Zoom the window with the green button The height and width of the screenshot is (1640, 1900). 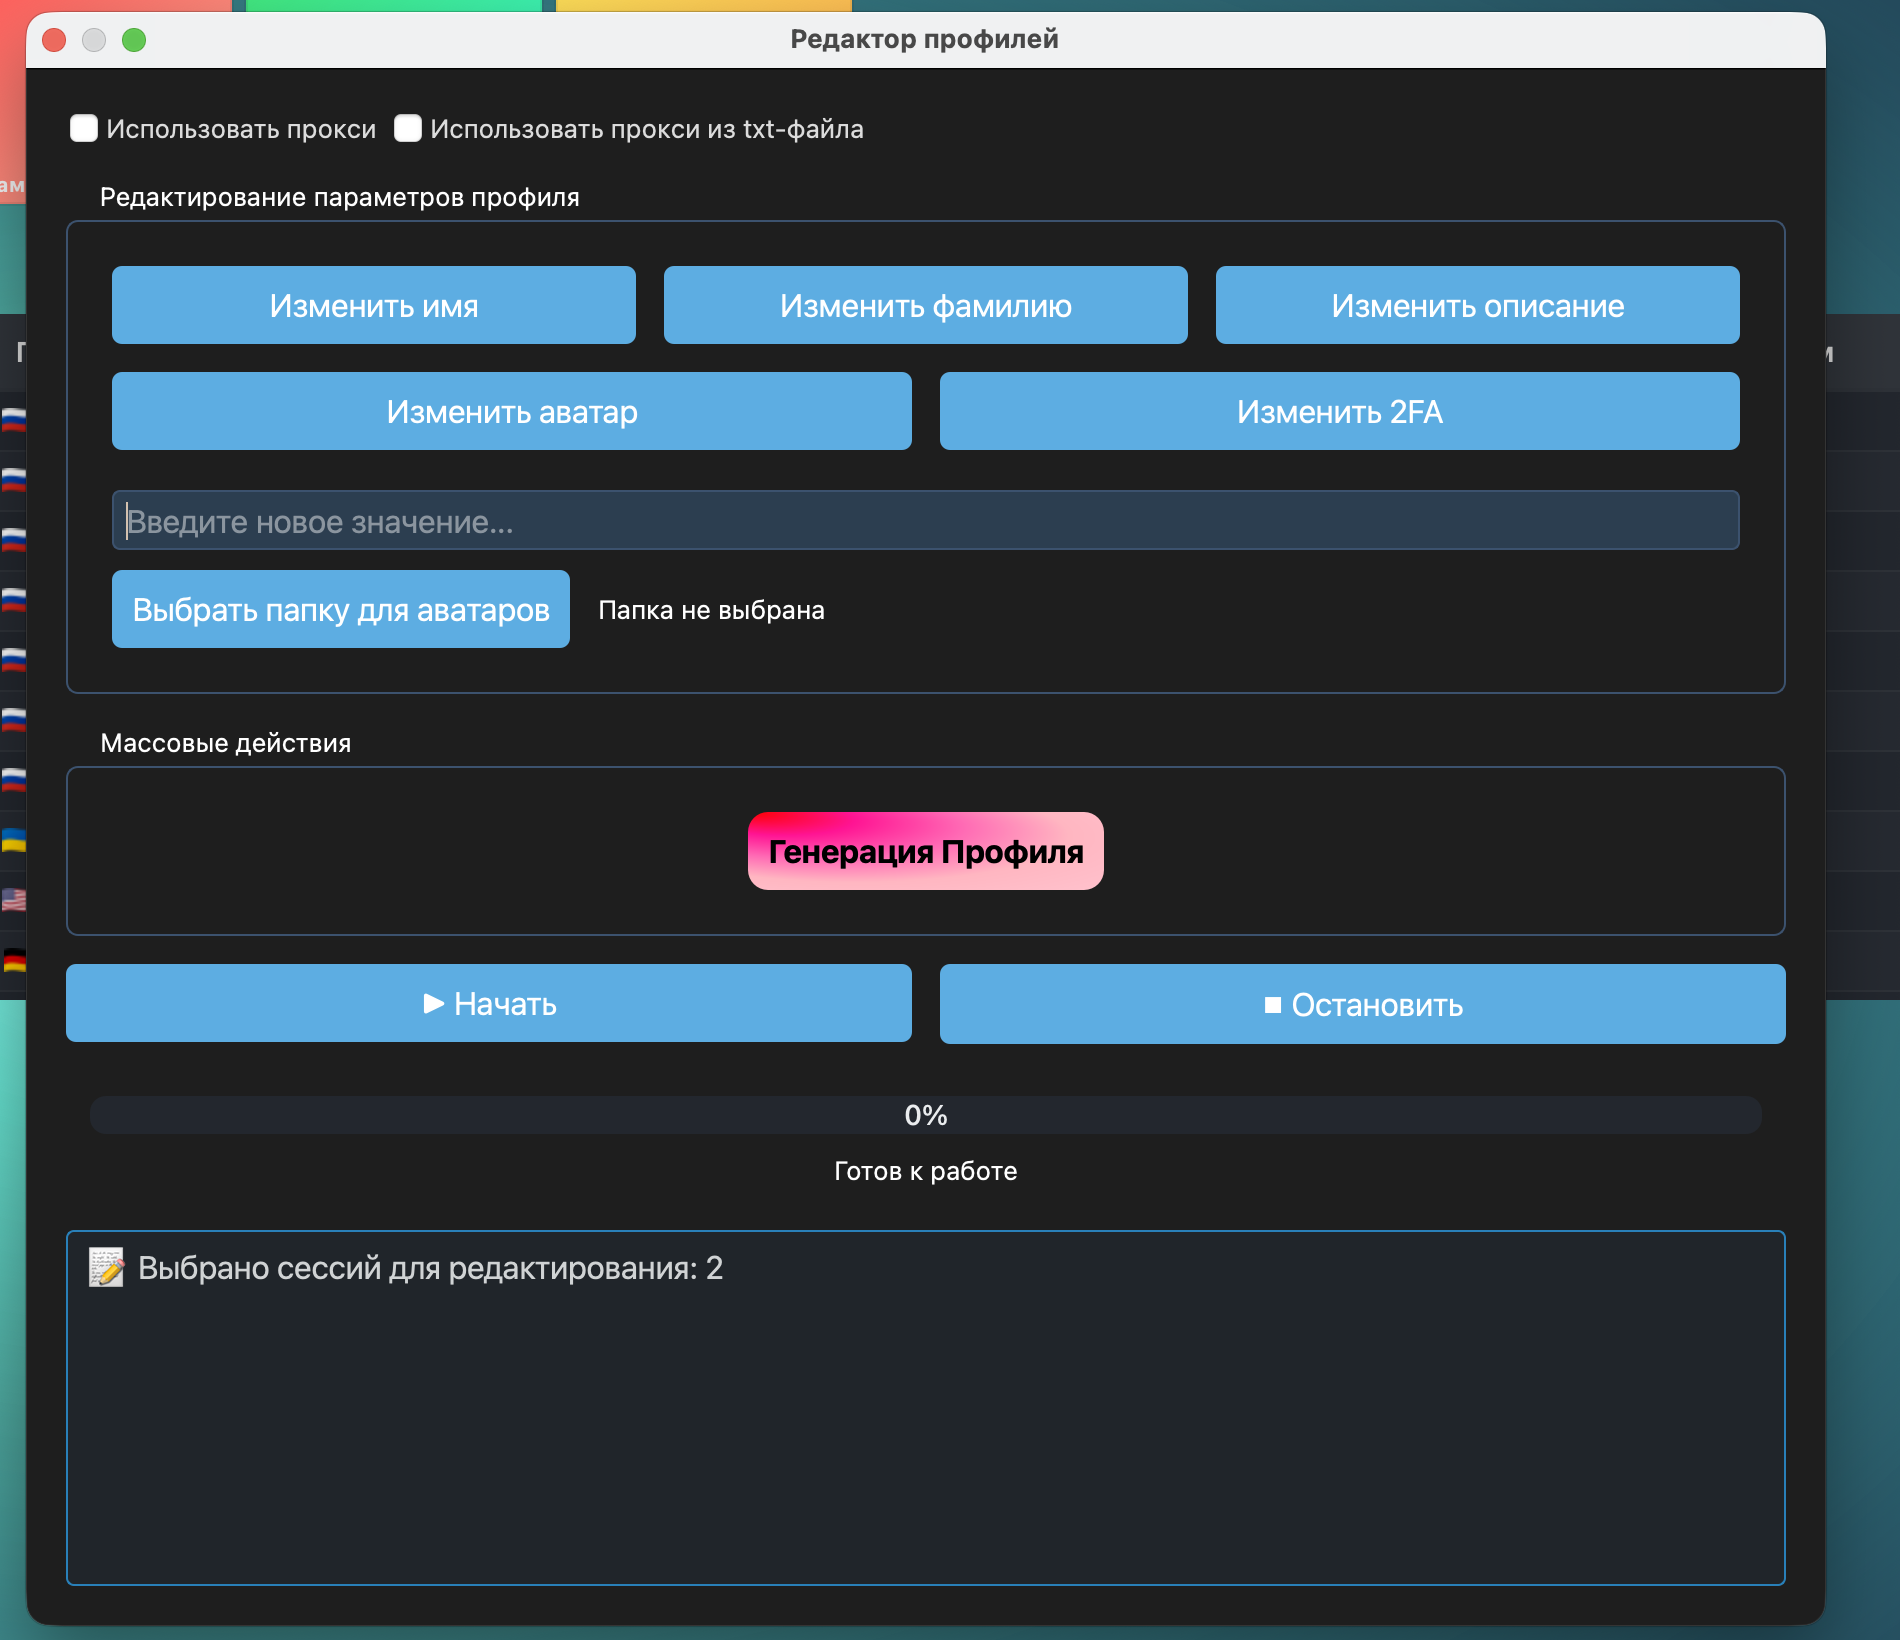[134, 40]
